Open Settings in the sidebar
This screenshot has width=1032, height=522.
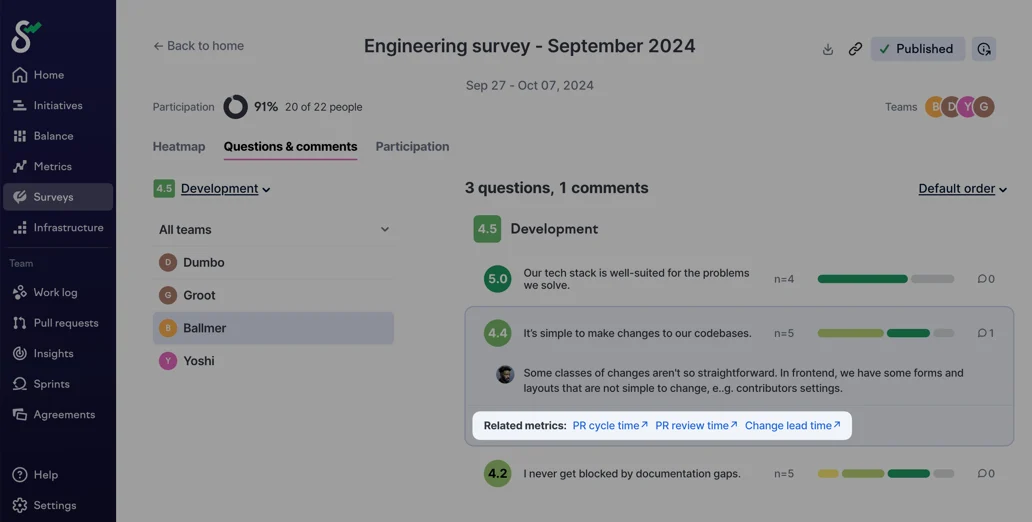[54, 506]
